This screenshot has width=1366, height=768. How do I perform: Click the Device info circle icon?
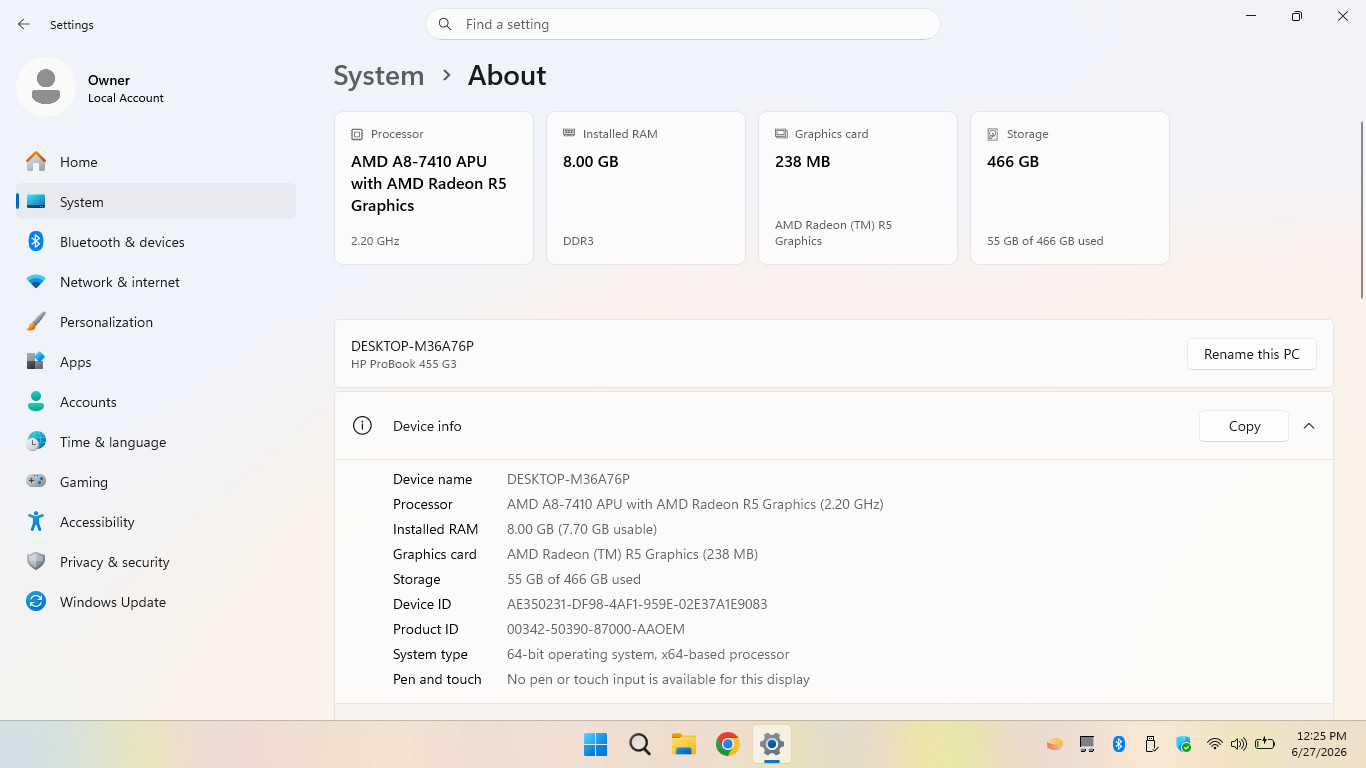pos(362,426)
